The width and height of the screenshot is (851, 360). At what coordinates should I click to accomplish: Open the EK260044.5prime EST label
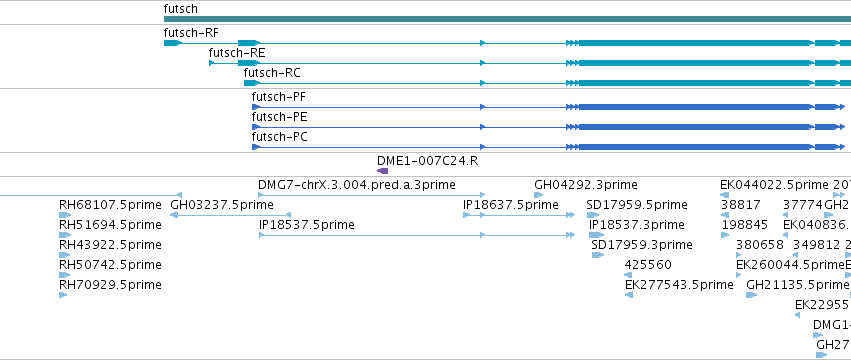(x=790, y=266)
